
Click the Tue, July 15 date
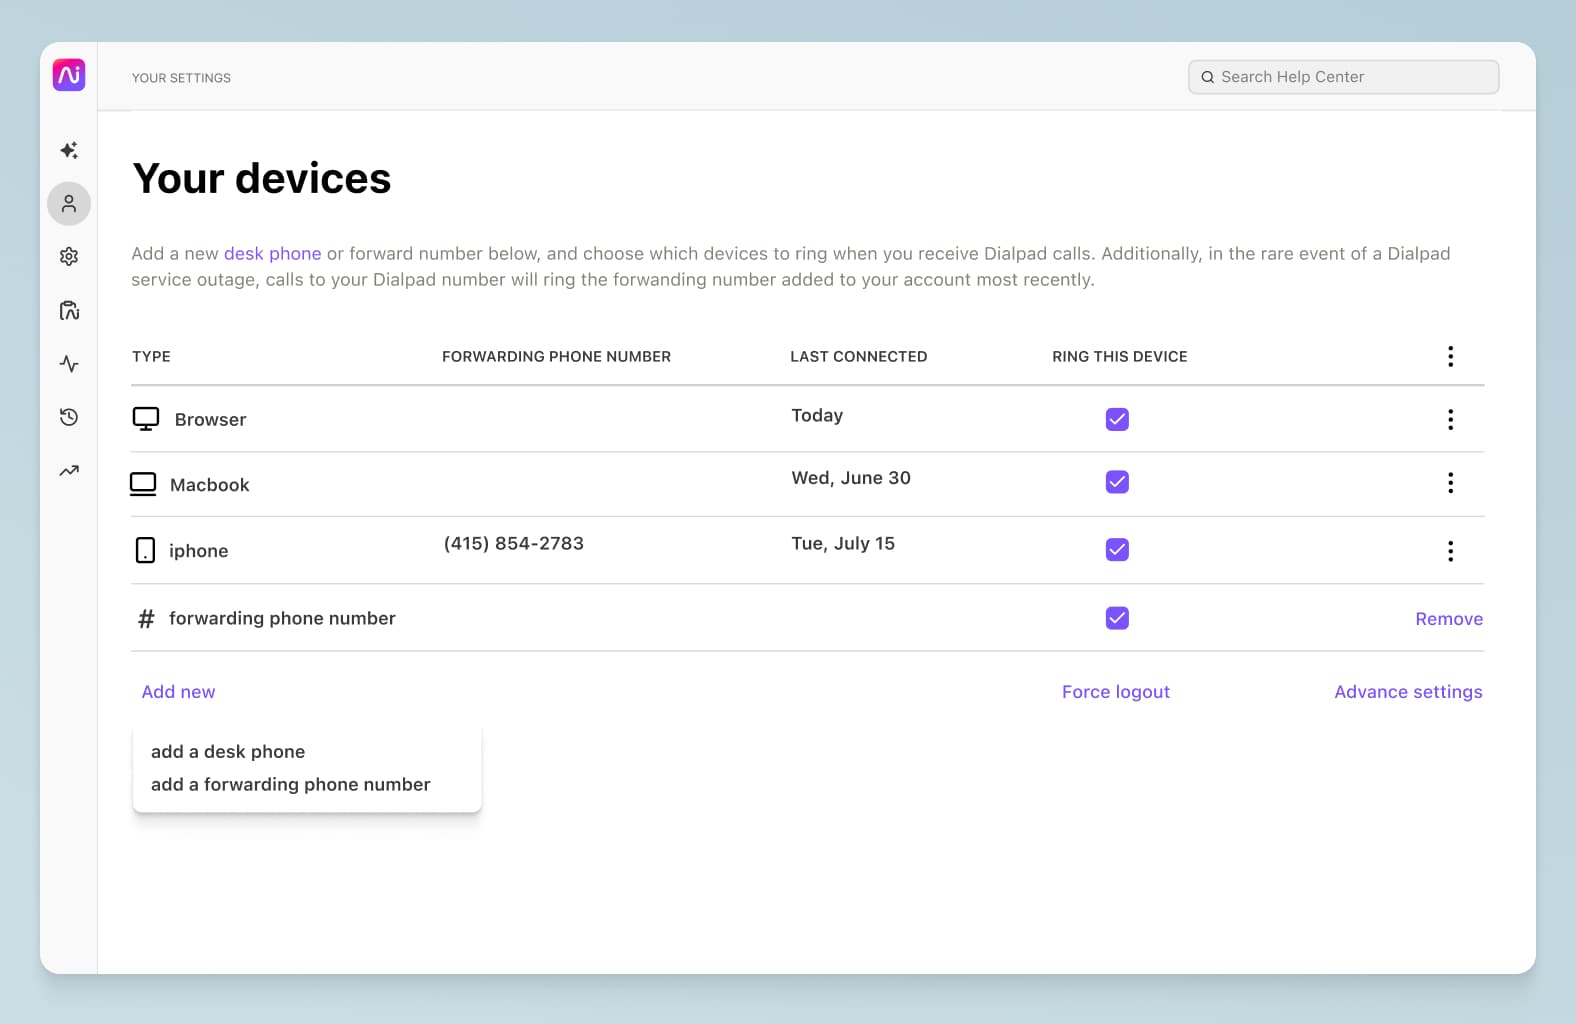[x=843, y=544]
